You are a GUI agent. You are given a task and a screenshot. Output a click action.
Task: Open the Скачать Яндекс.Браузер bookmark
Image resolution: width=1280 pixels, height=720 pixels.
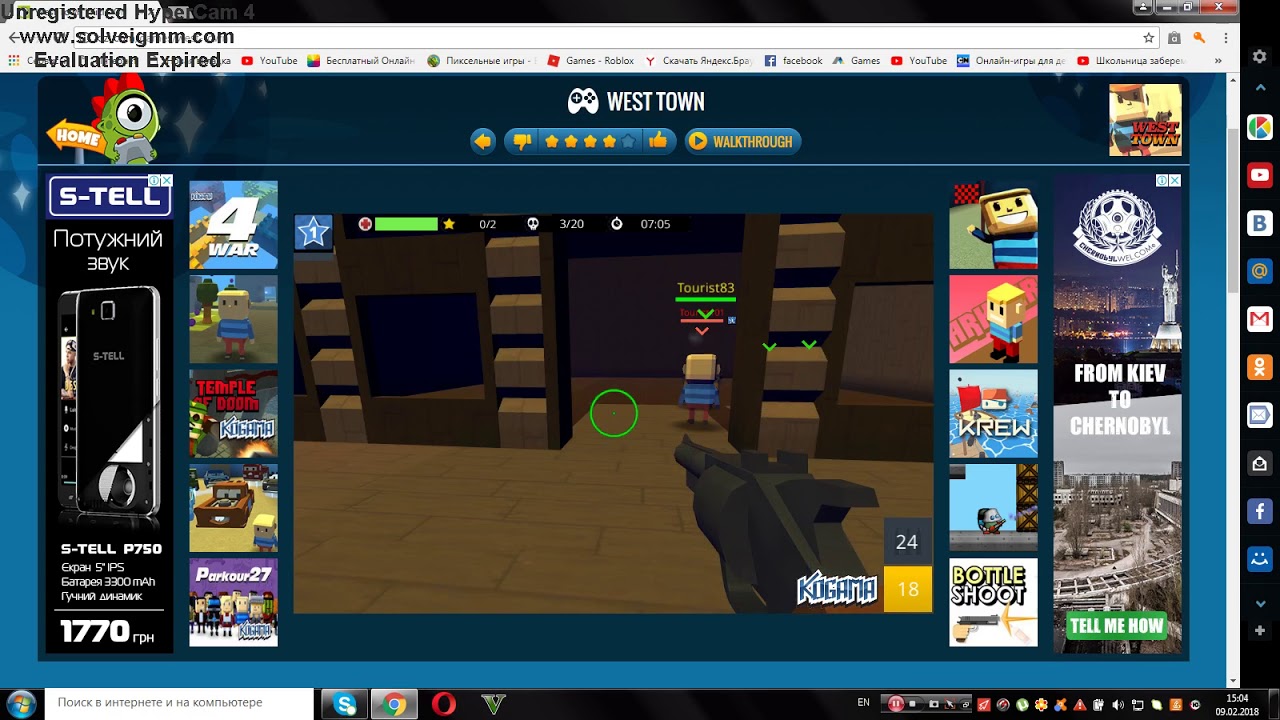(x=698, y=61)
